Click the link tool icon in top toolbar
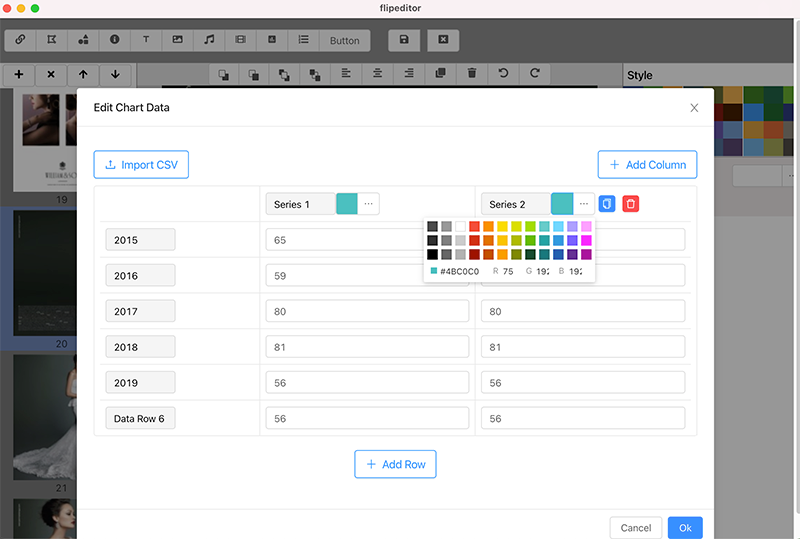 (x=20, y=40)
